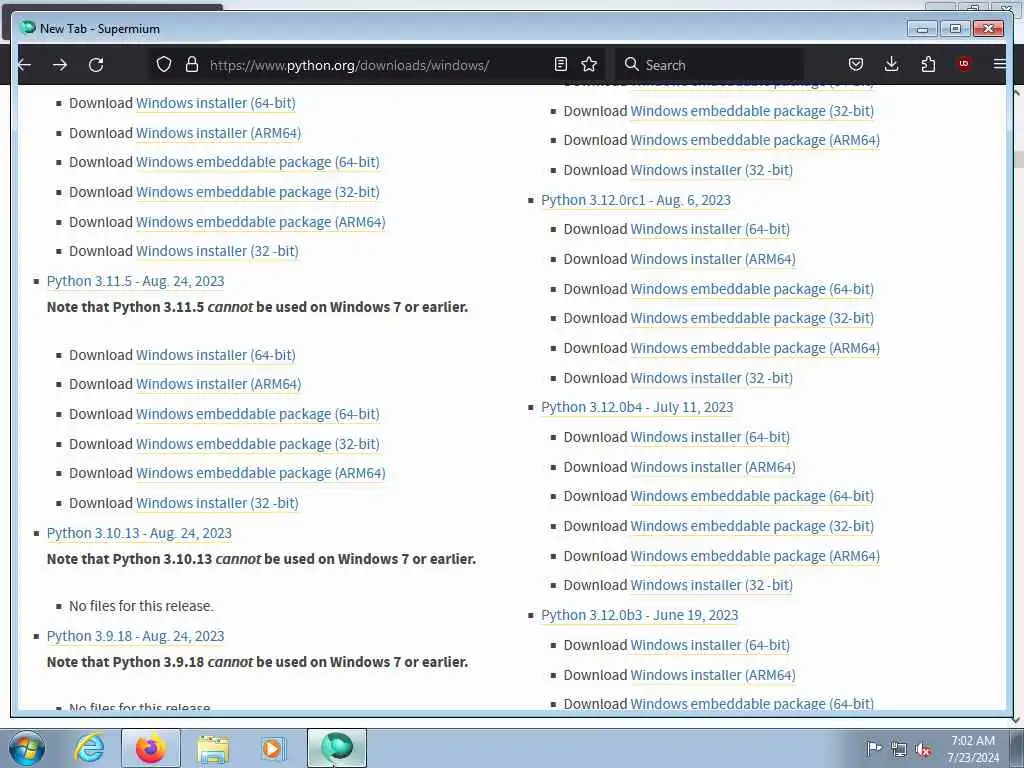Open the hamburger application menu
1024x768 pixels.
[999, 64]
